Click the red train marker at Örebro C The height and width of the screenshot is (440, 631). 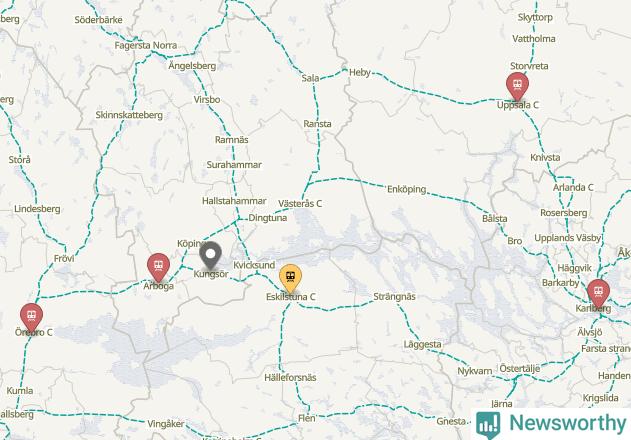click(x=31, y=317)
